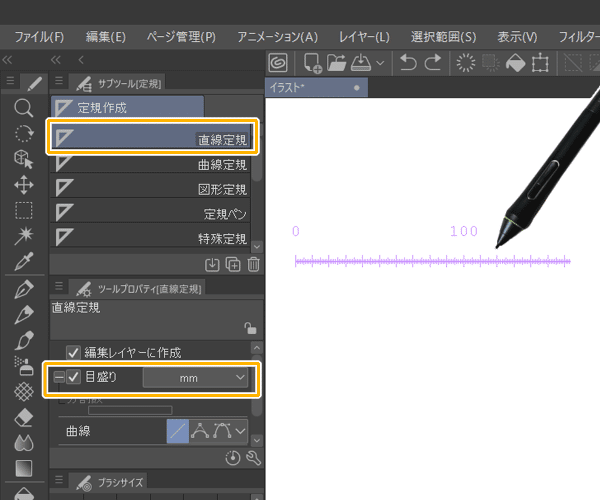
Task: Open the ファイル(F) menu
Action: point(39,37)
